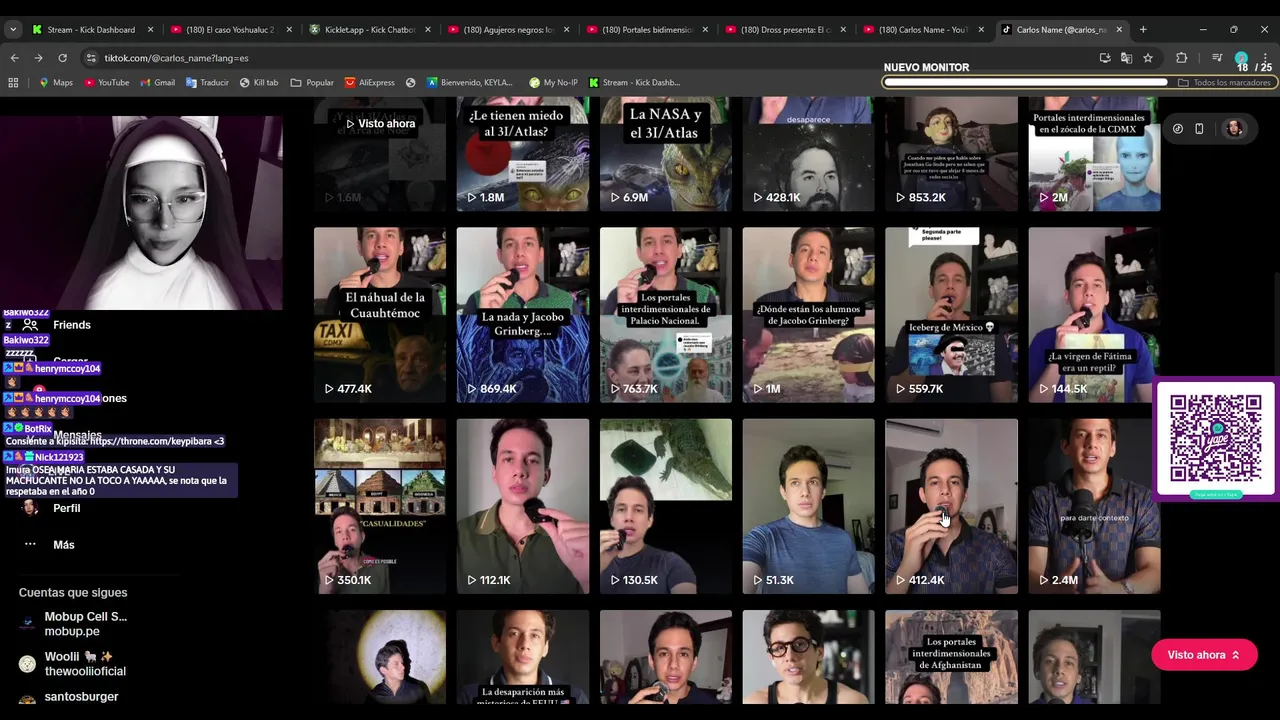Open video Le tienen miedo al 3I/Atlas
1280x720 pixels.
click(523, 154)
